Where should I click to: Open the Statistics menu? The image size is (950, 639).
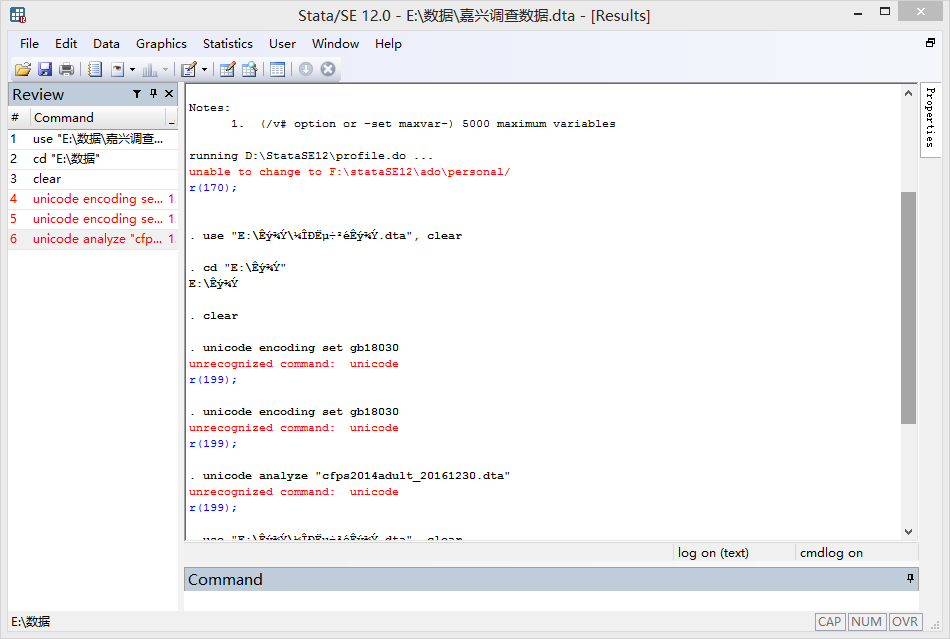[227, 43]
